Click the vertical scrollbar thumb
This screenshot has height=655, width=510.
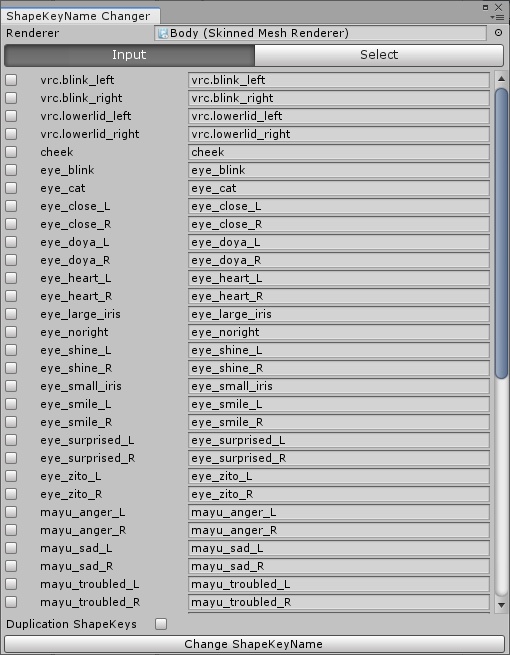click(501, 234)
